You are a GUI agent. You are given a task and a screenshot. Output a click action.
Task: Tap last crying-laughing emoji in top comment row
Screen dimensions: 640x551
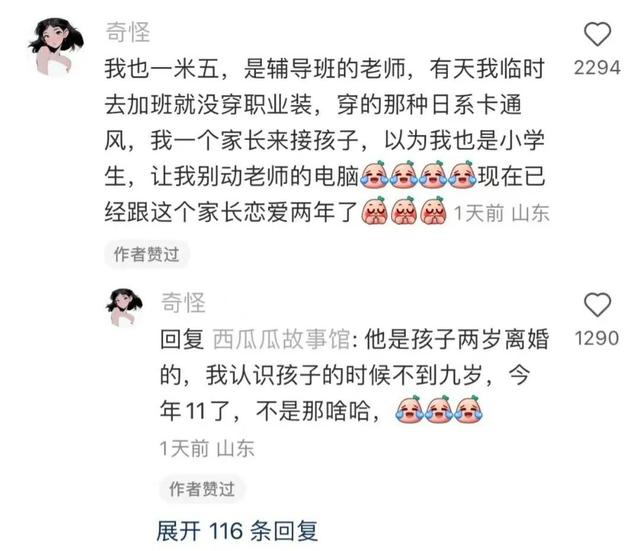point(462,176)
